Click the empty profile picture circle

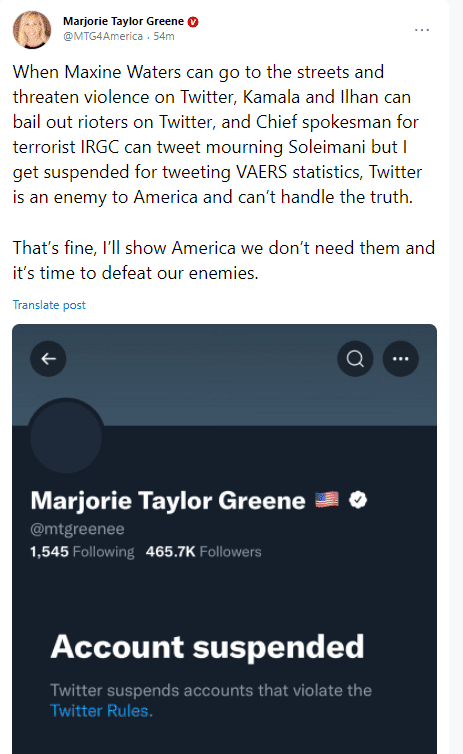point(66,437)
